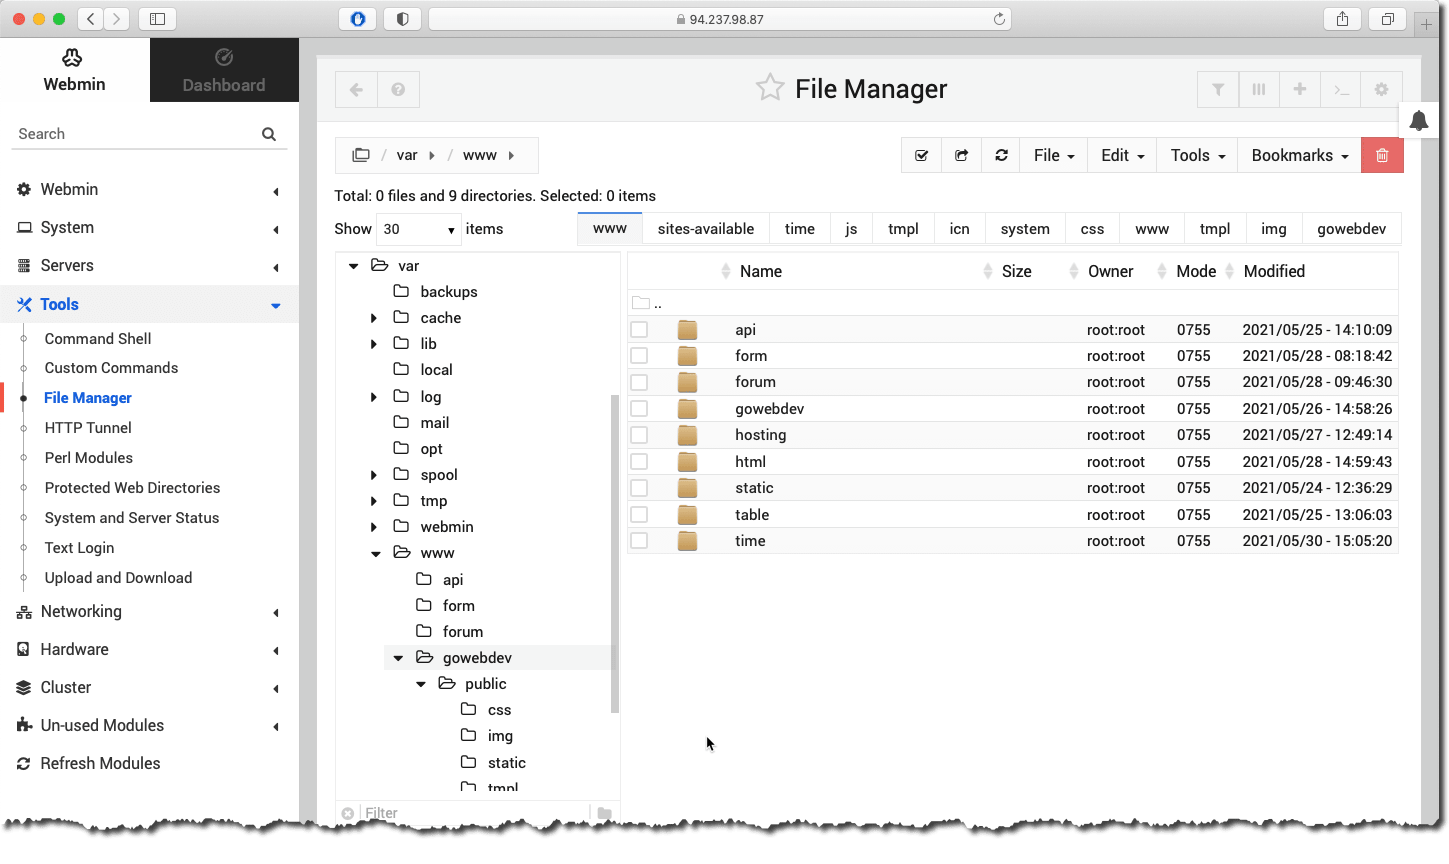Click the Safari privacy shield icon
This screenshot has height=864, width=1449.
pyautogui.click(x=403, y=19)
